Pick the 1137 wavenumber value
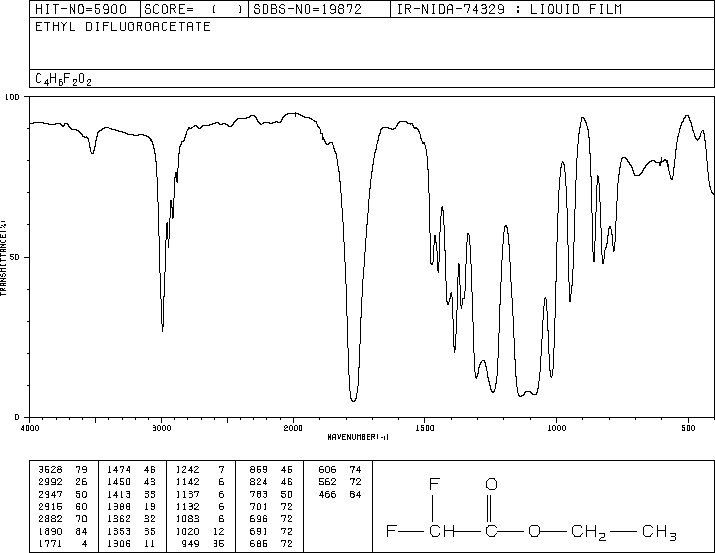715x553 pixels. tap(187, 494)
